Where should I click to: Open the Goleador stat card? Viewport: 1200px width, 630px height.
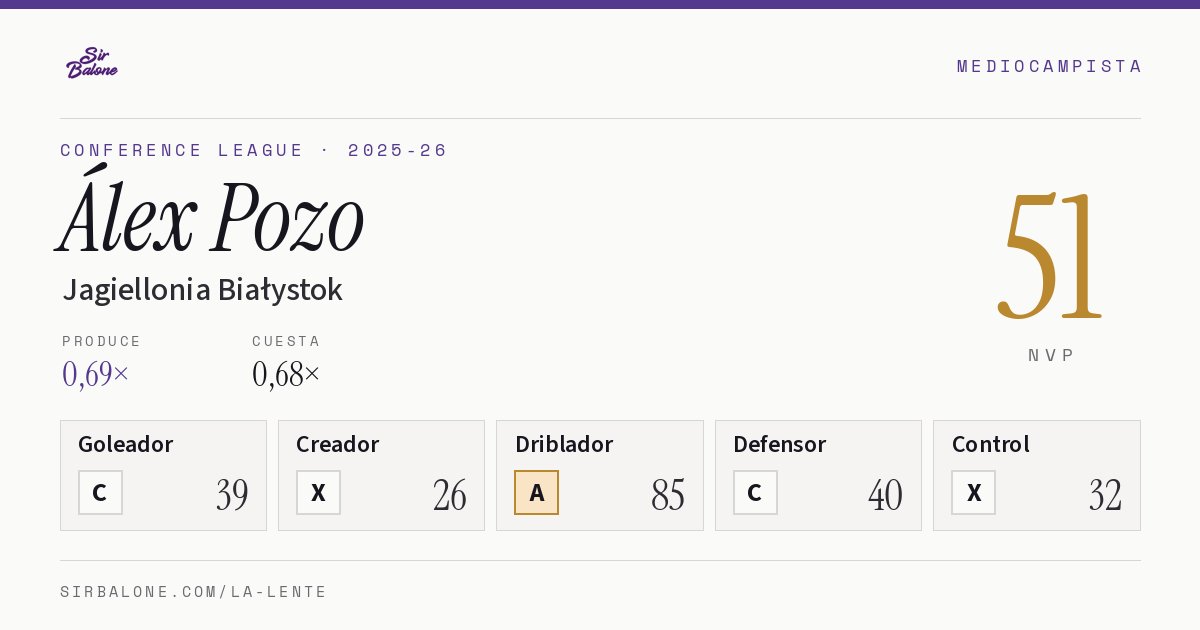(x=163, y=475)
